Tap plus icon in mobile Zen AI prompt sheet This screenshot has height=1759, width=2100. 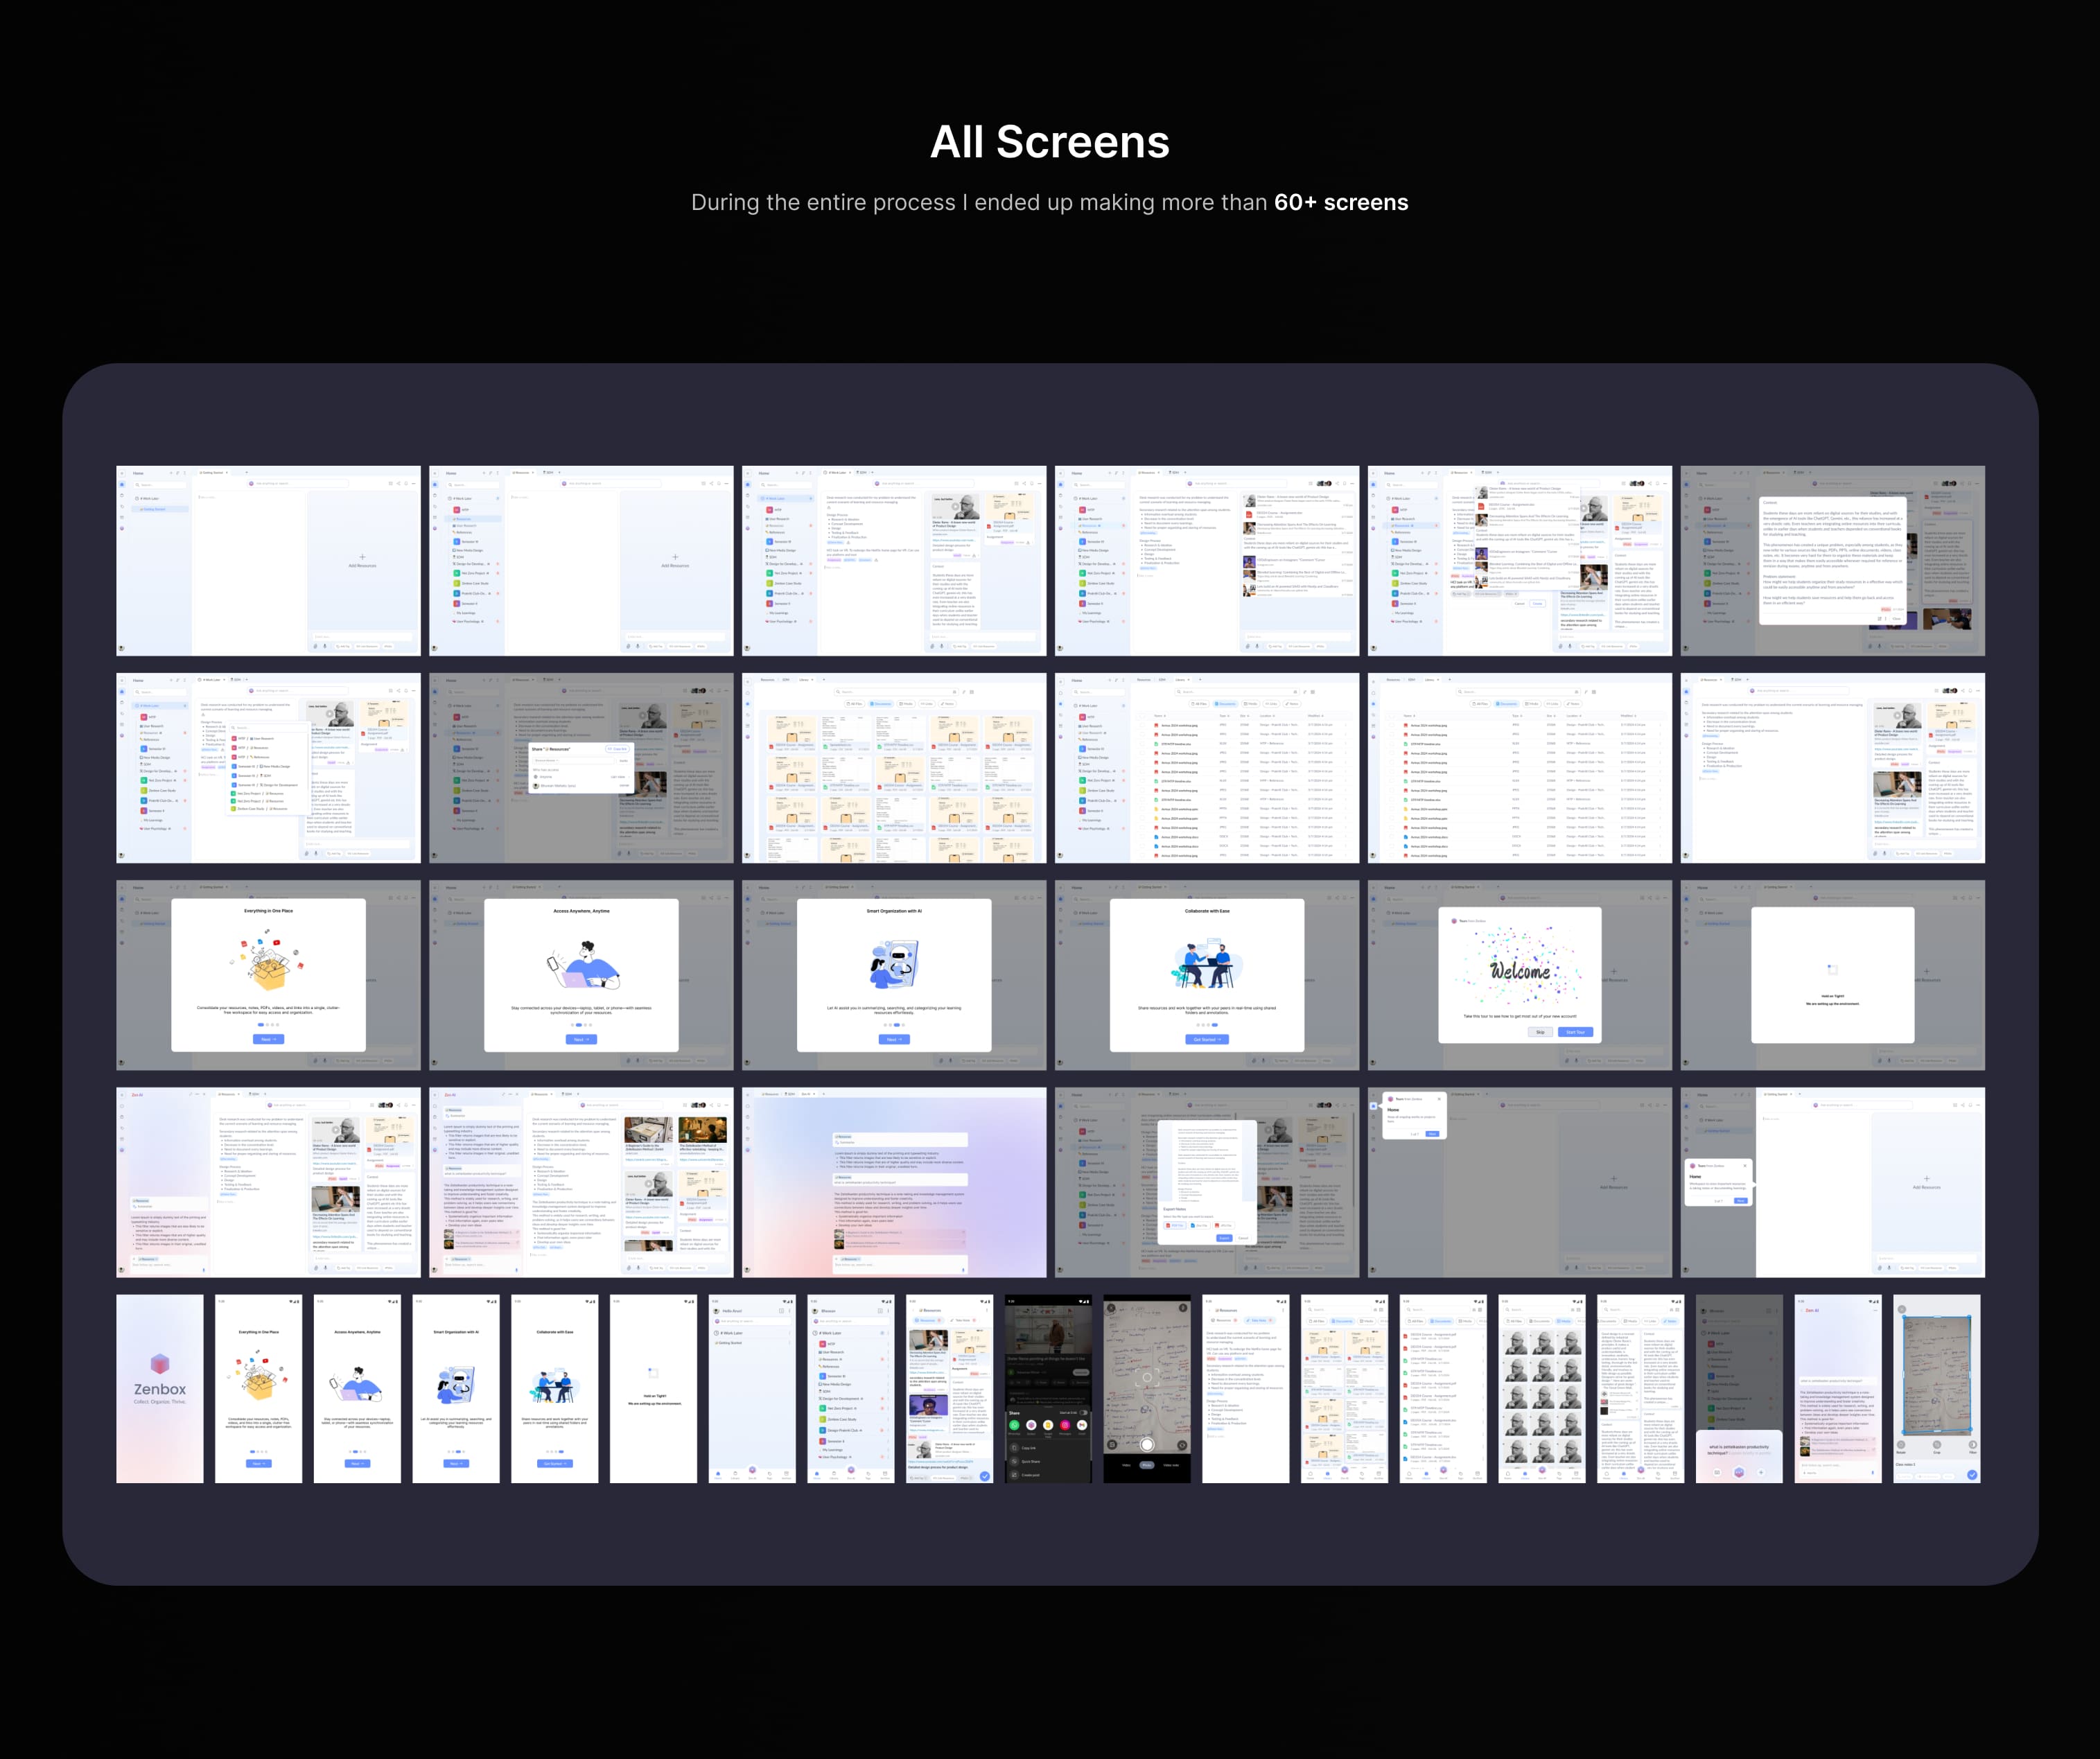(x=1761, y=1472)
